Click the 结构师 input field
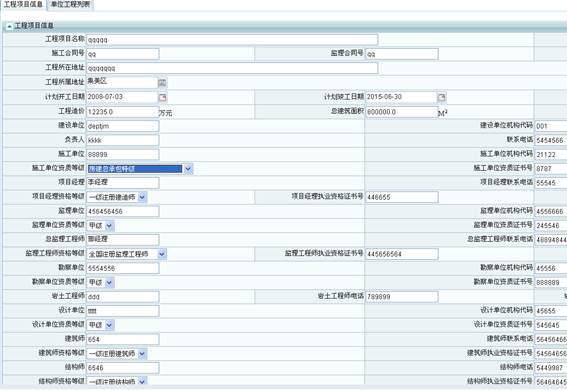The height and width of the screenshot is (390, 567). click(123, 368)
